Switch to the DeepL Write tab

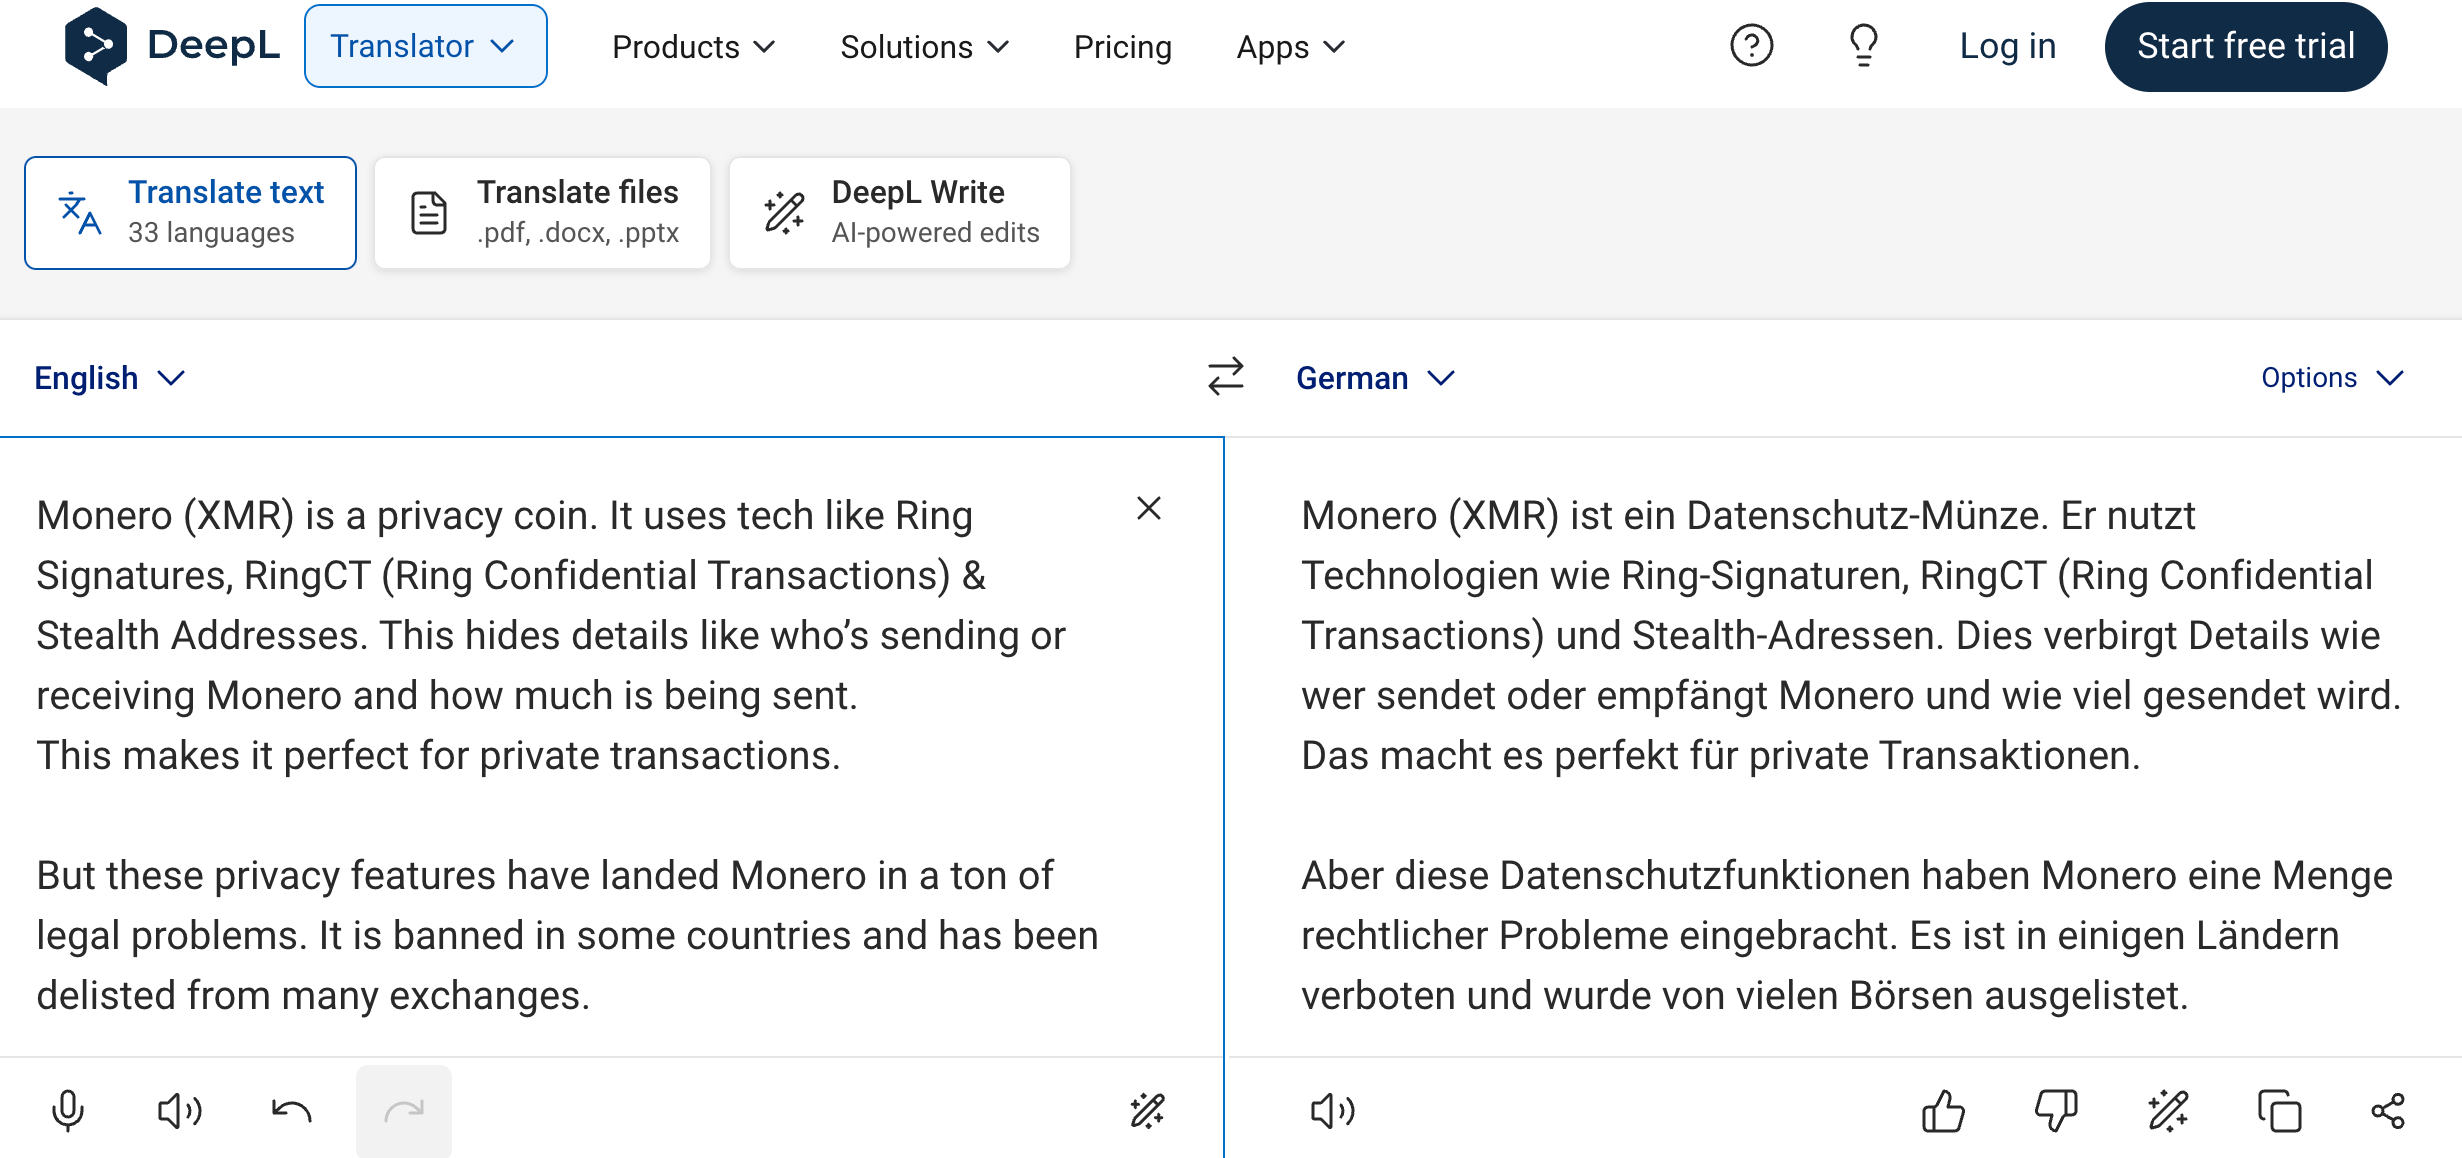pos(899,212)
